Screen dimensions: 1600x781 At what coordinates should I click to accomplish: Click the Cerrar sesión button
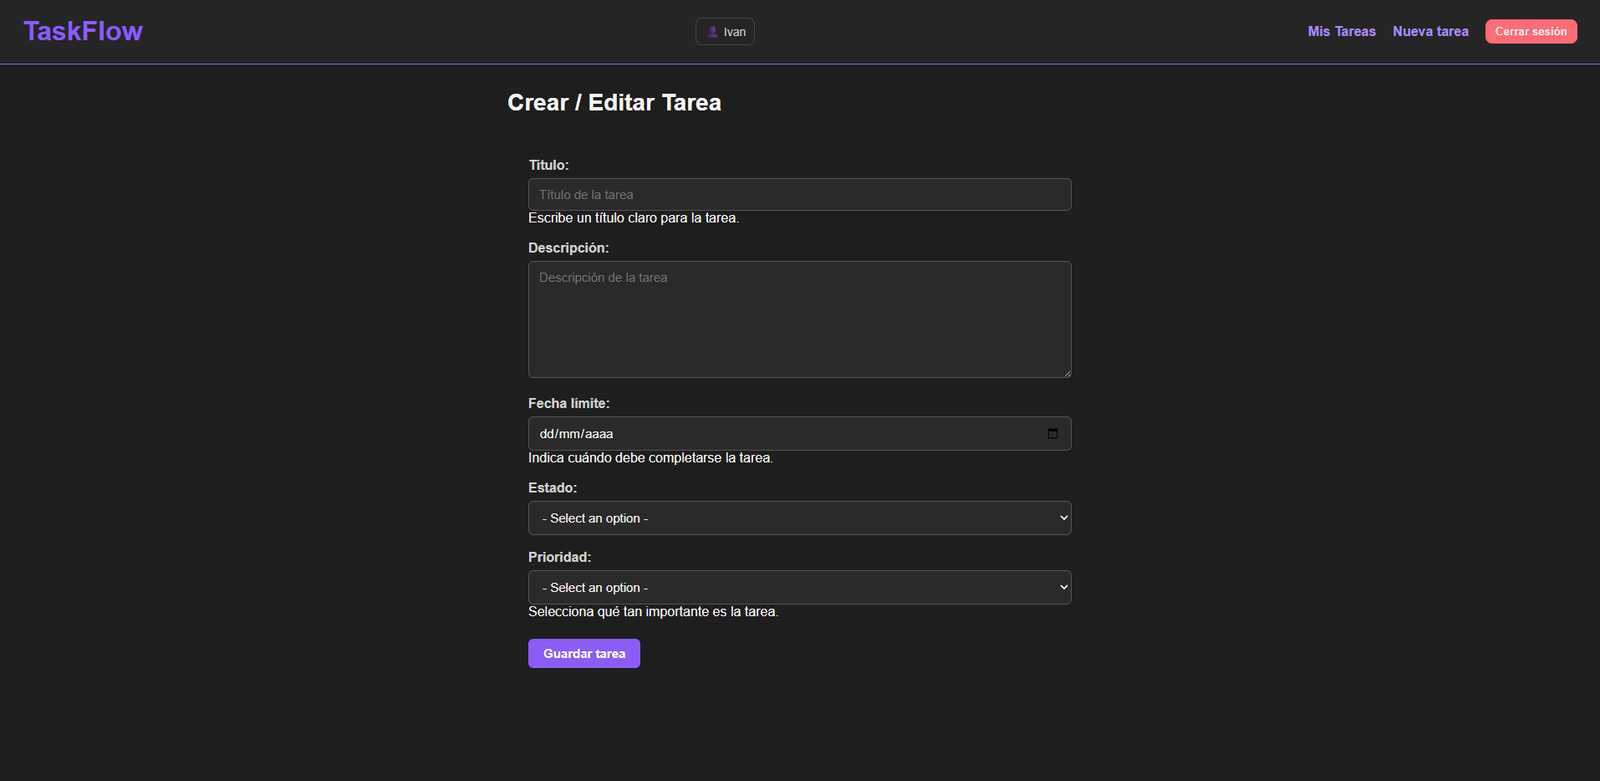tap(1531, 32)
